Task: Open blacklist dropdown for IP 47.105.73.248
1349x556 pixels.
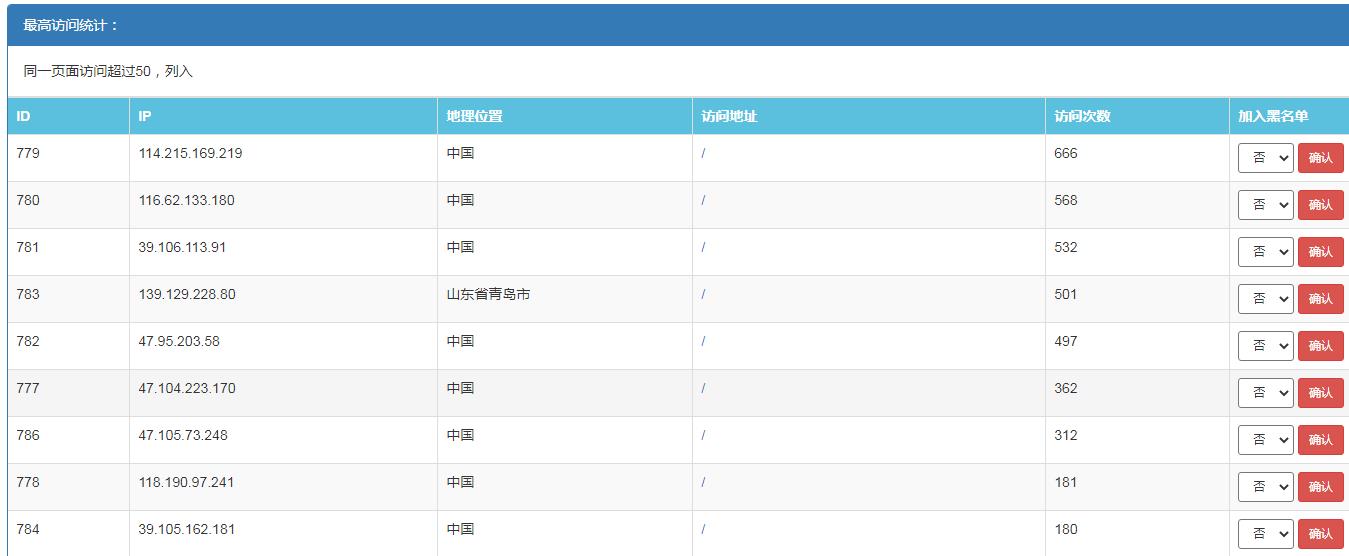Action: tap(1265, 440)
